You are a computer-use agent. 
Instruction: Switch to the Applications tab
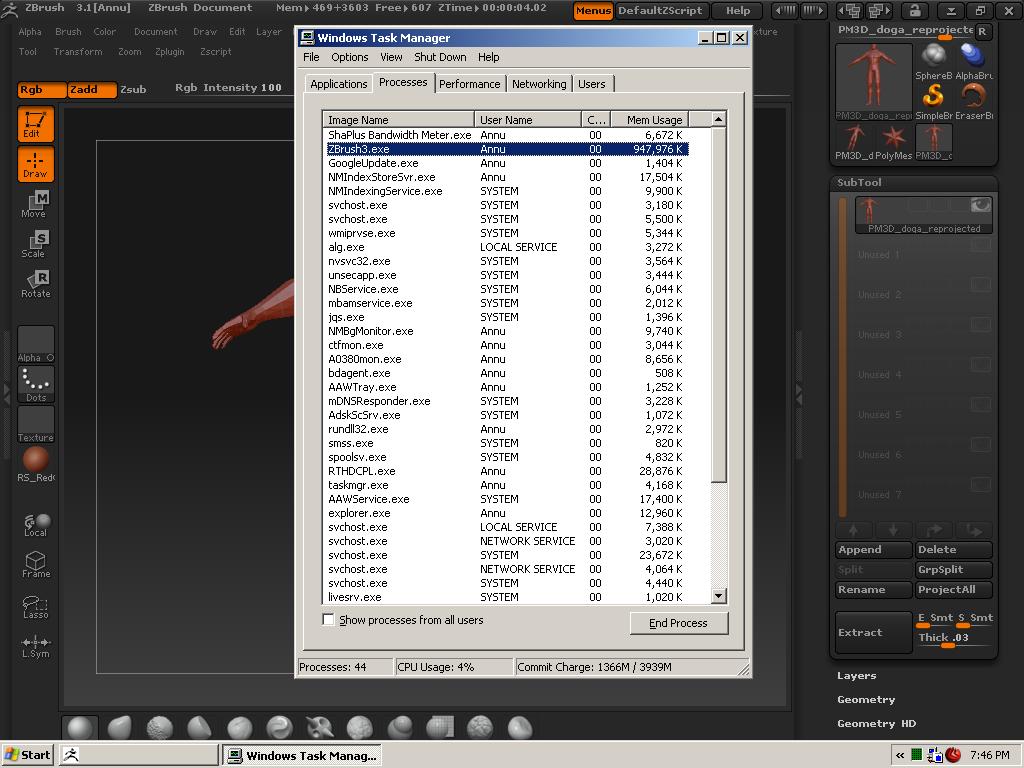(338, 84)
